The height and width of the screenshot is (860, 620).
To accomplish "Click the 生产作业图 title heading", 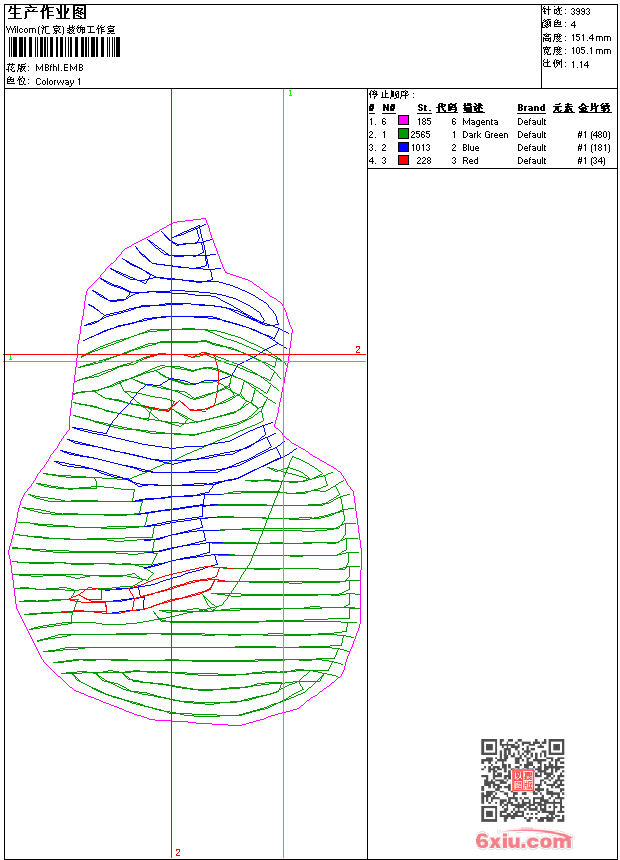I will point(47,12).
